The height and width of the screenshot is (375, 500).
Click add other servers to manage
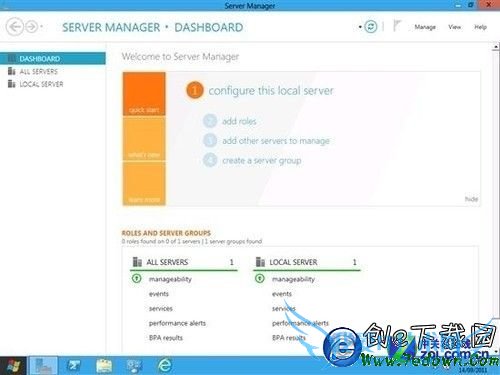(276, 141)
